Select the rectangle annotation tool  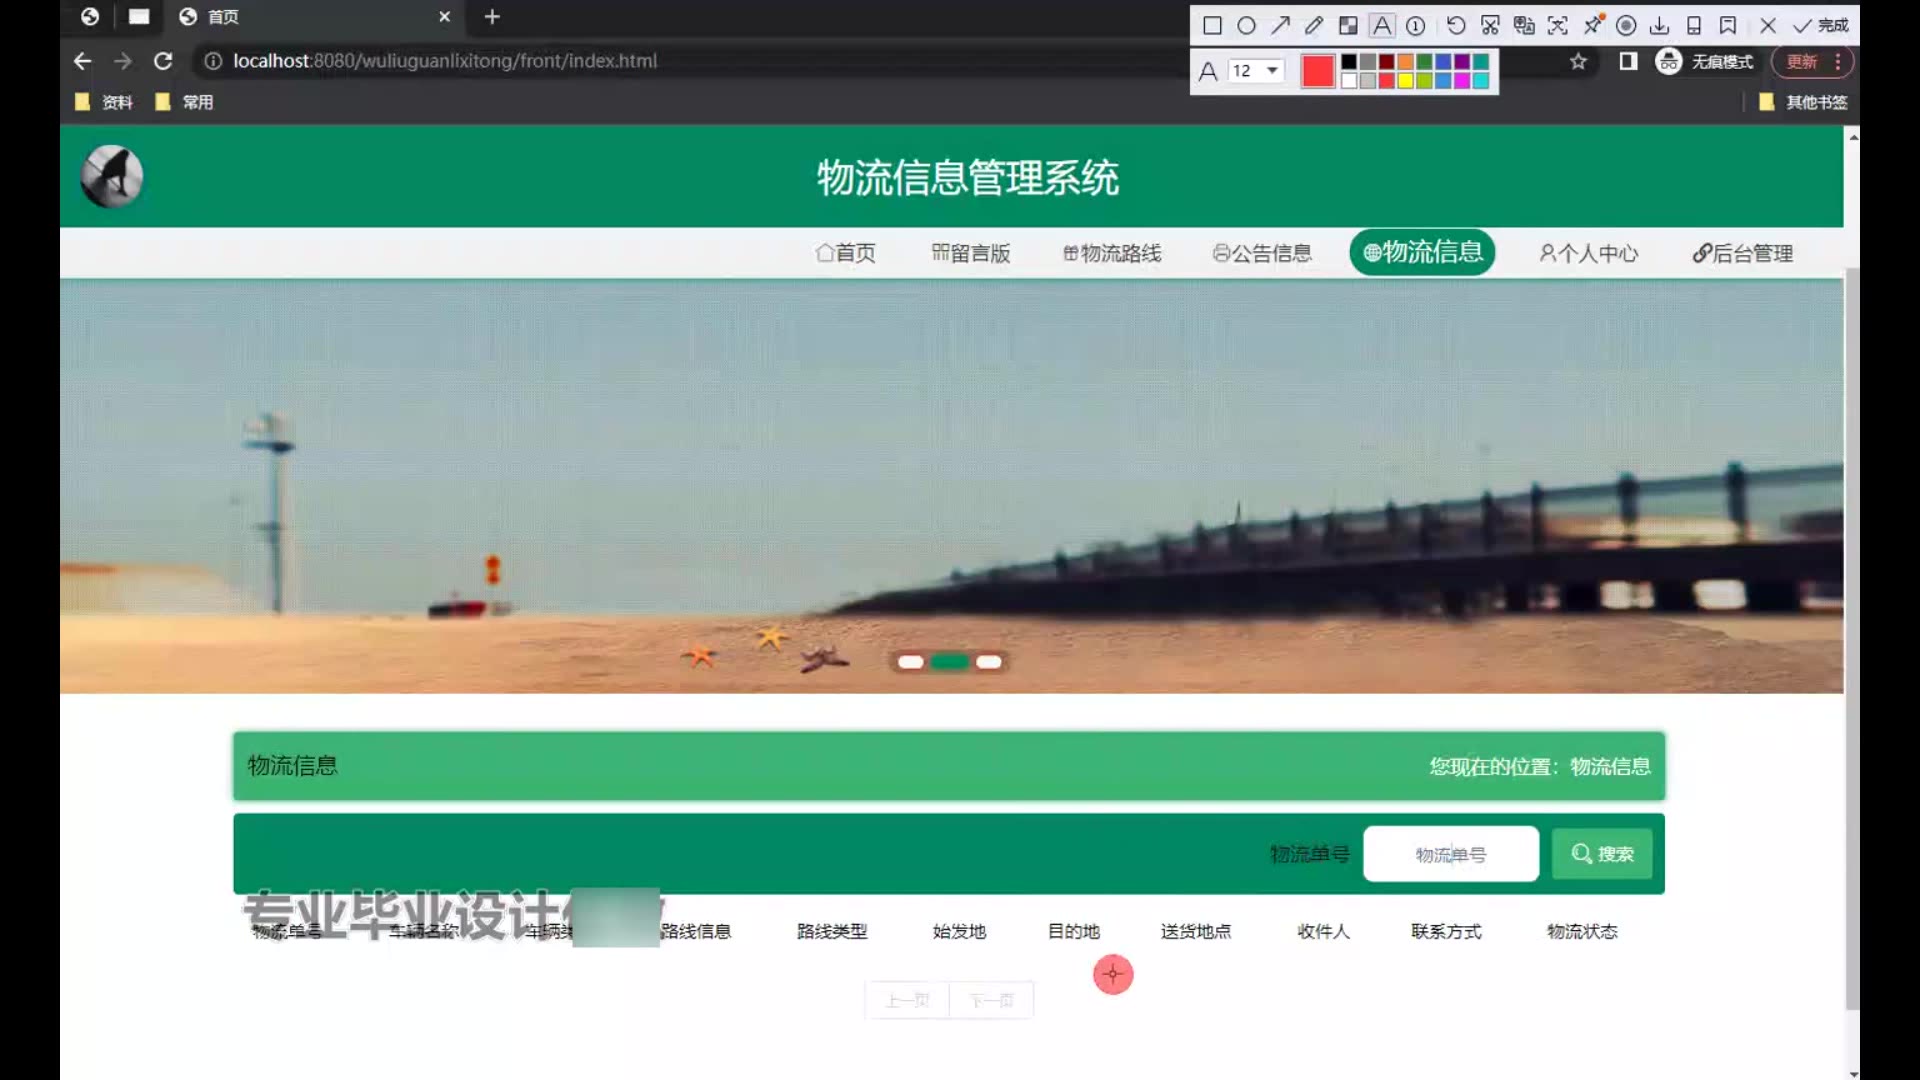1212,26
